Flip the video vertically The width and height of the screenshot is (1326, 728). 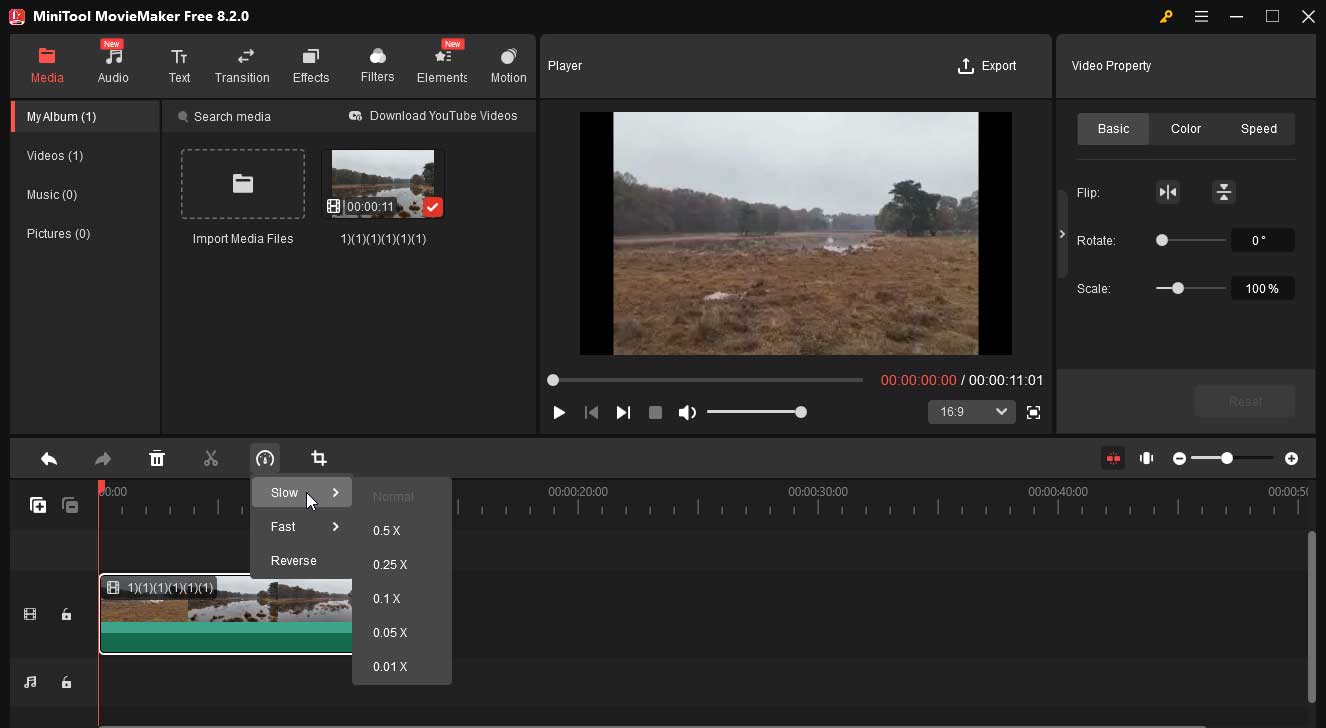(1224, 192)
